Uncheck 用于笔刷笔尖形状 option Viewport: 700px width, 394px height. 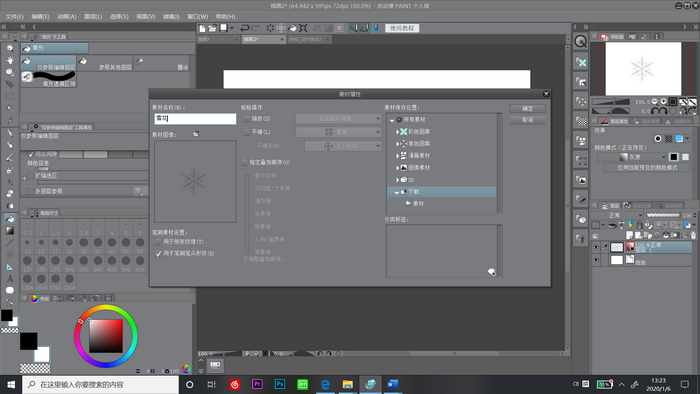pos(158,253)
